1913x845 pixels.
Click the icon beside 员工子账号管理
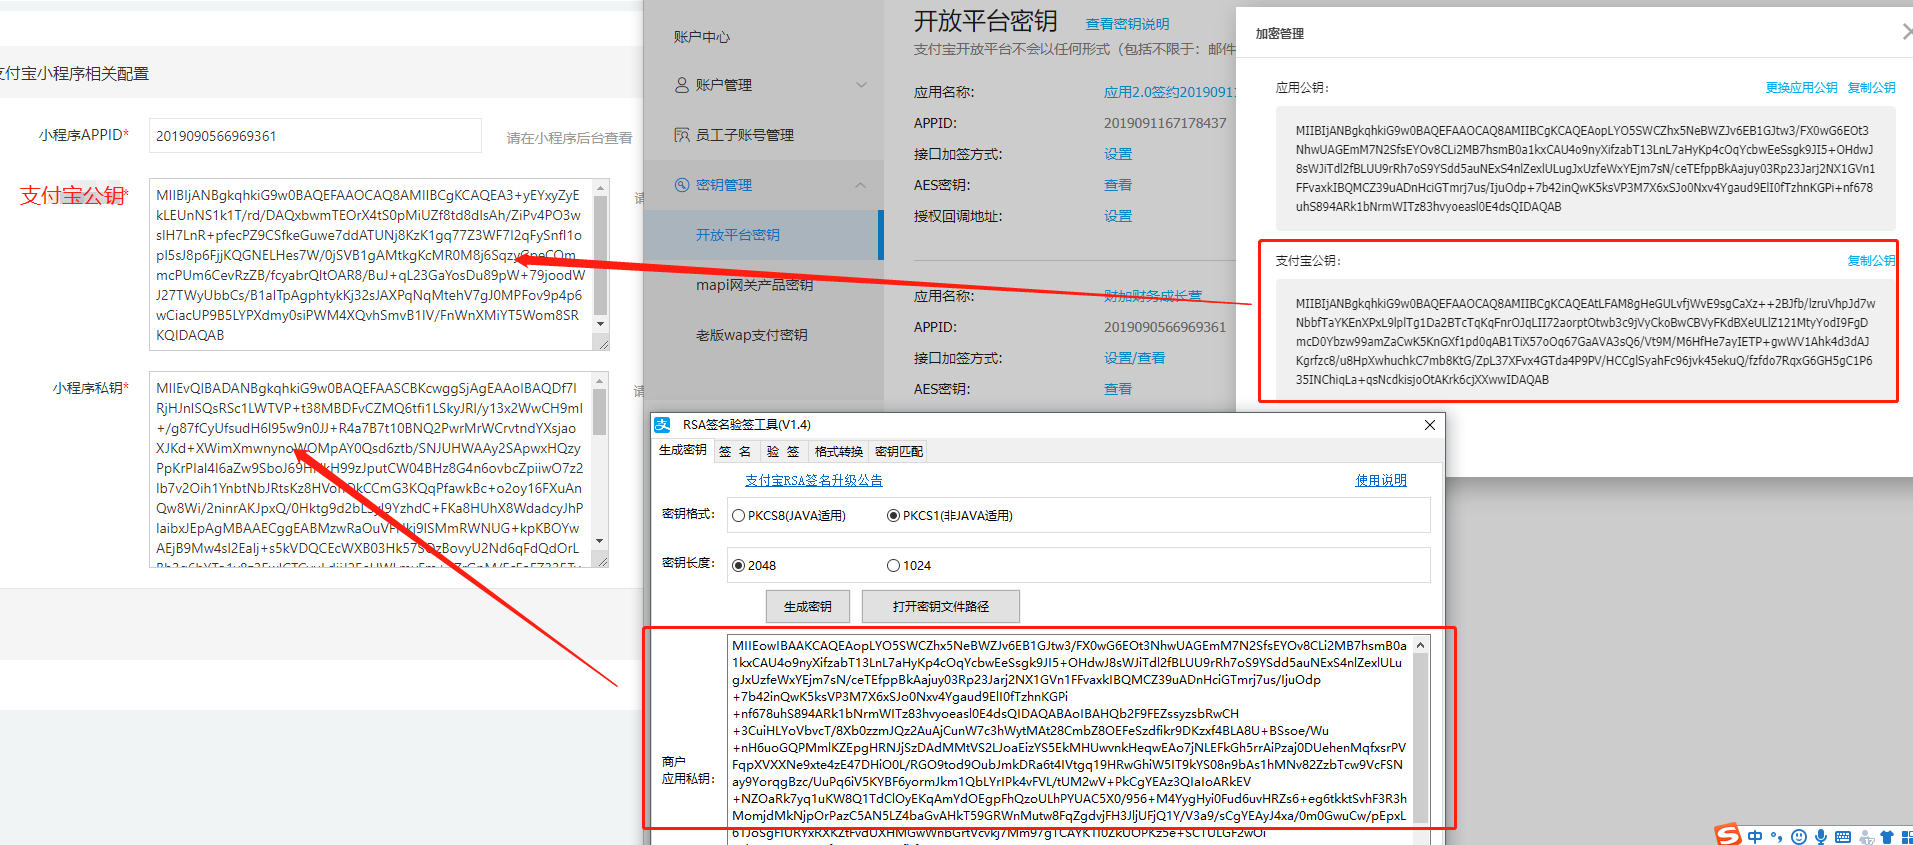pos(682,135)
